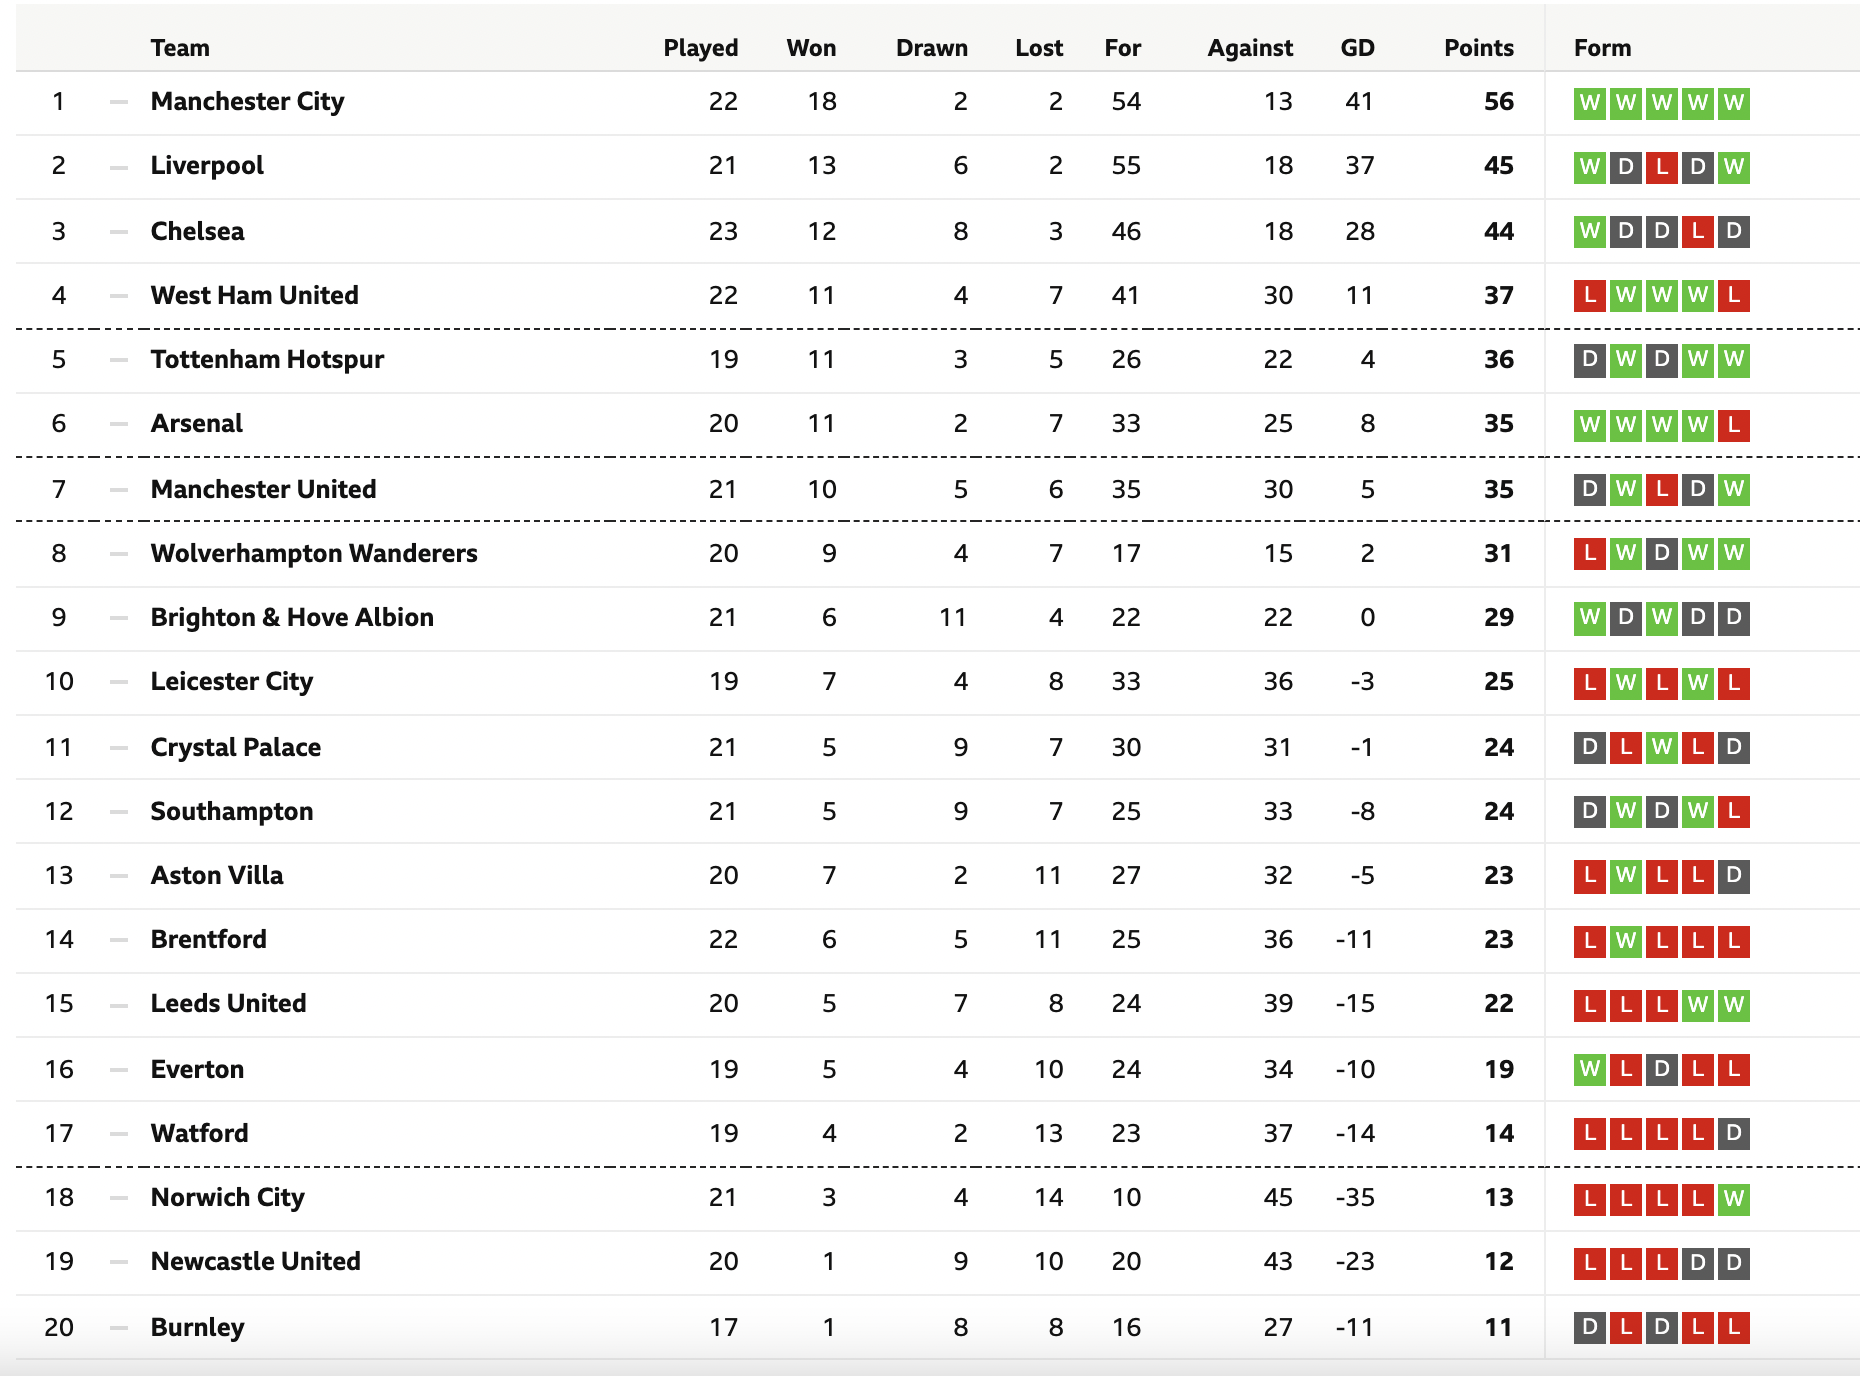Click Crystal Palace's green W form badge

(1662, 748)
